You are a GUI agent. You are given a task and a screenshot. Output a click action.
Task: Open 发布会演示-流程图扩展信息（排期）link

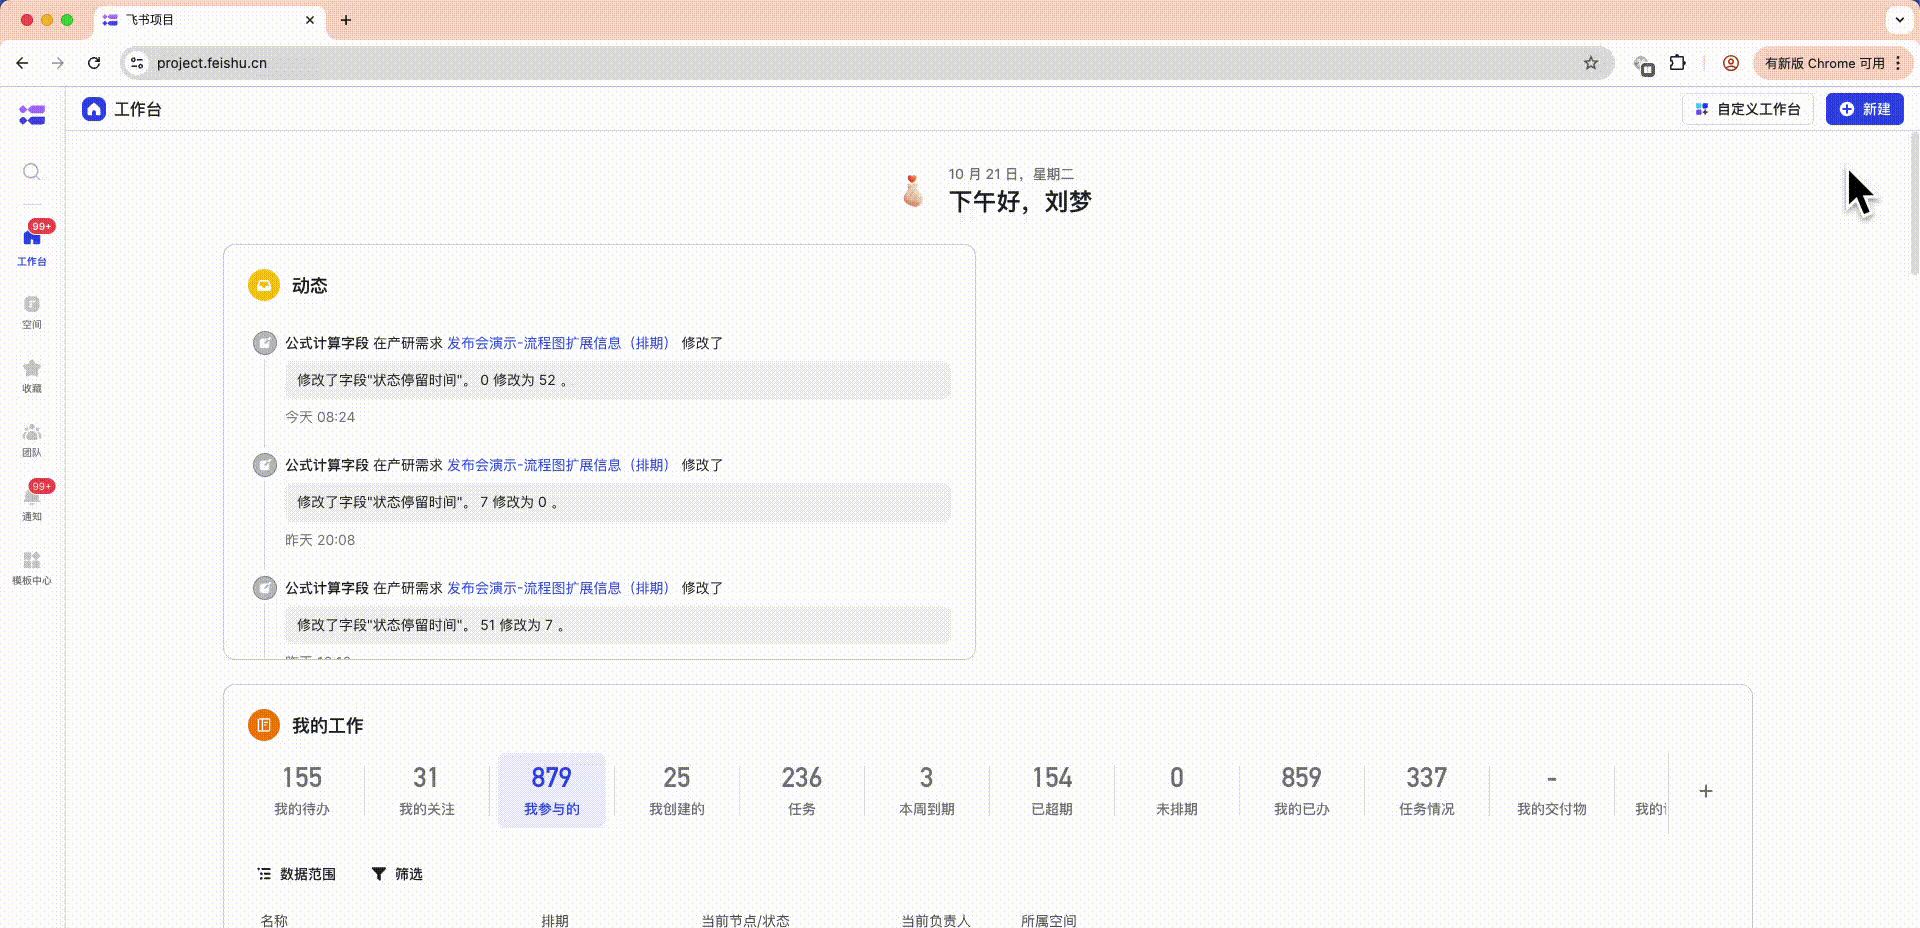[x=560, y=343]
